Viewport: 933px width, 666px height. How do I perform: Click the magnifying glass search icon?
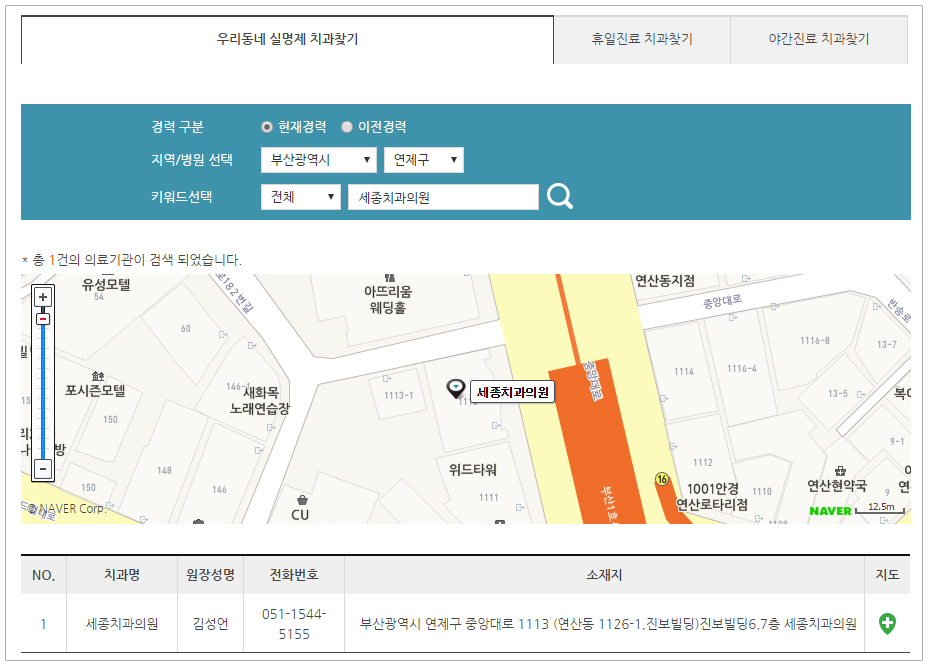[560, 197]
